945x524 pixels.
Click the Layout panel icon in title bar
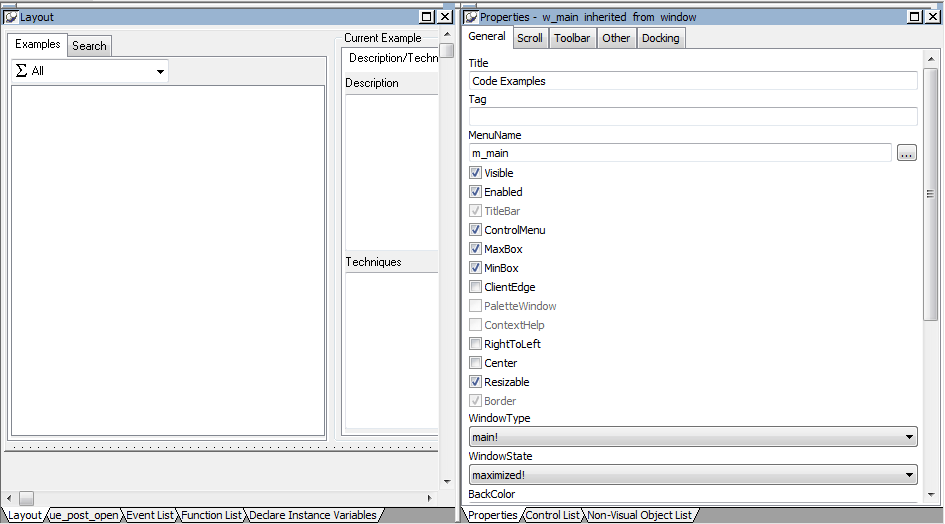(11, 17)
